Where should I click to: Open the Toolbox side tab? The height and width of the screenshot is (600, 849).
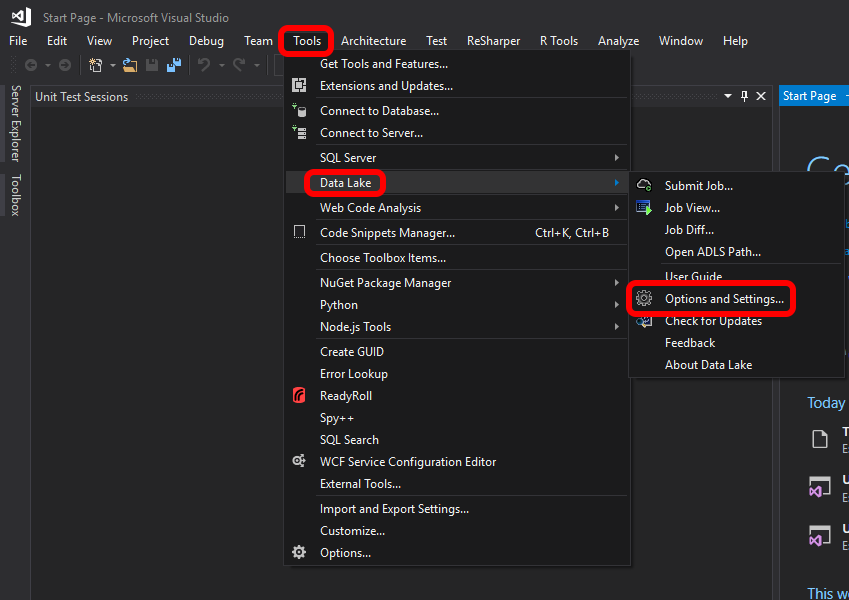coord(16,195)
